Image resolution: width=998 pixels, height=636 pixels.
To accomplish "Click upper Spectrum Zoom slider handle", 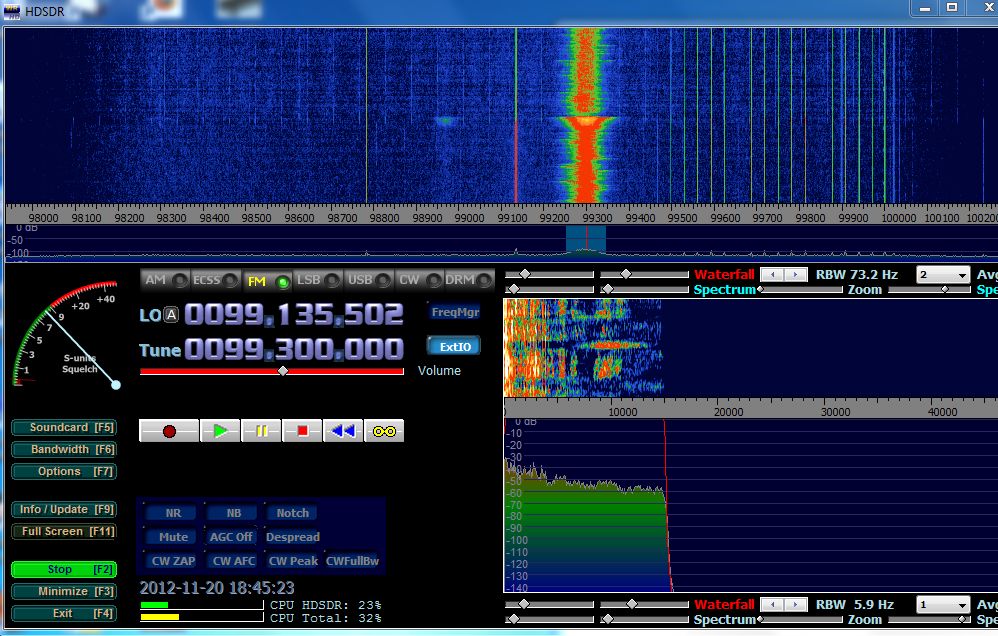I will pyautogui.click(x=945, y=290).
